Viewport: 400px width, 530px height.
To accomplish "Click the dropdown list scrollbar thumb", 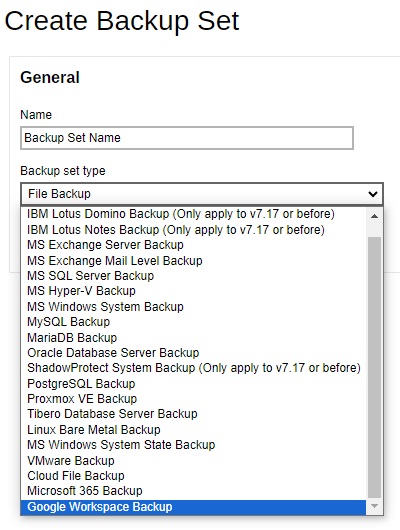I will click(374, 368).
